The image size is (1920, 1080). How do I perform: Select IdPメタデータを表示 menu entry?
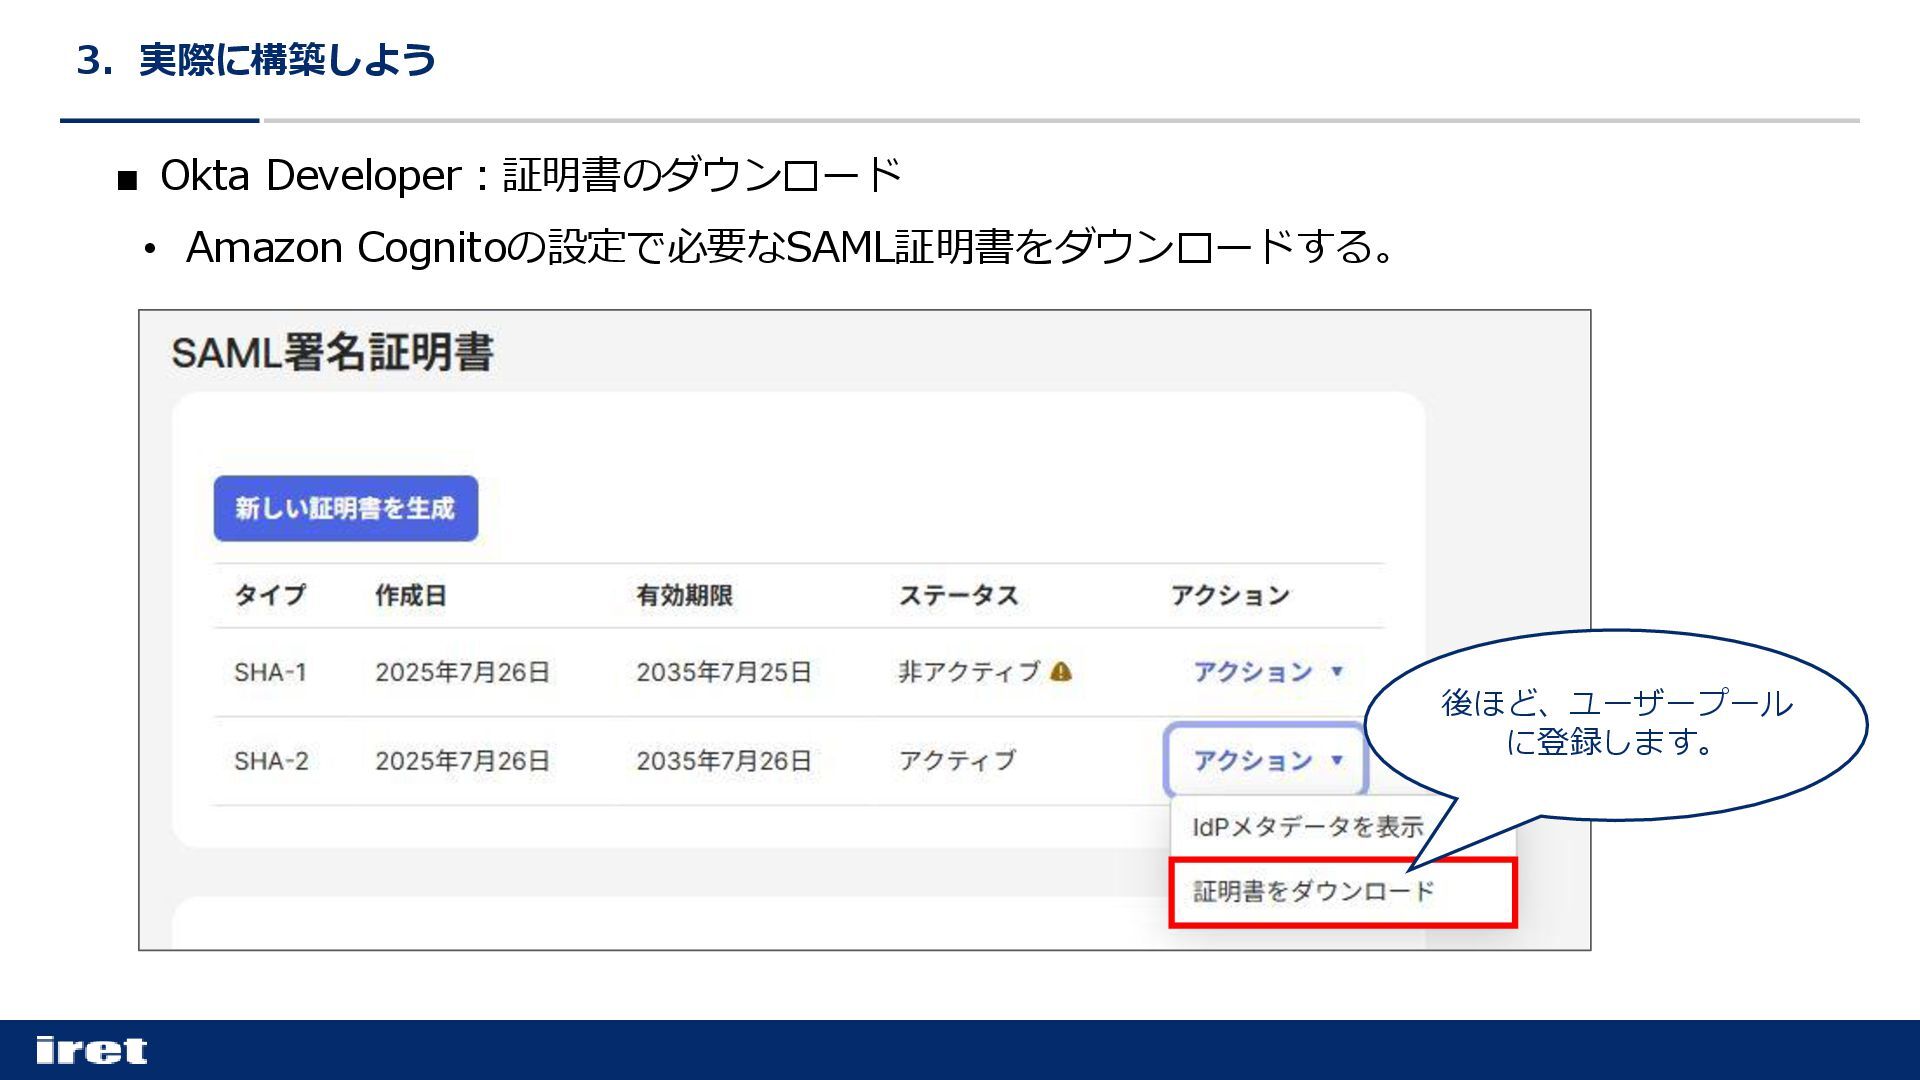[x=1306, y=827]
